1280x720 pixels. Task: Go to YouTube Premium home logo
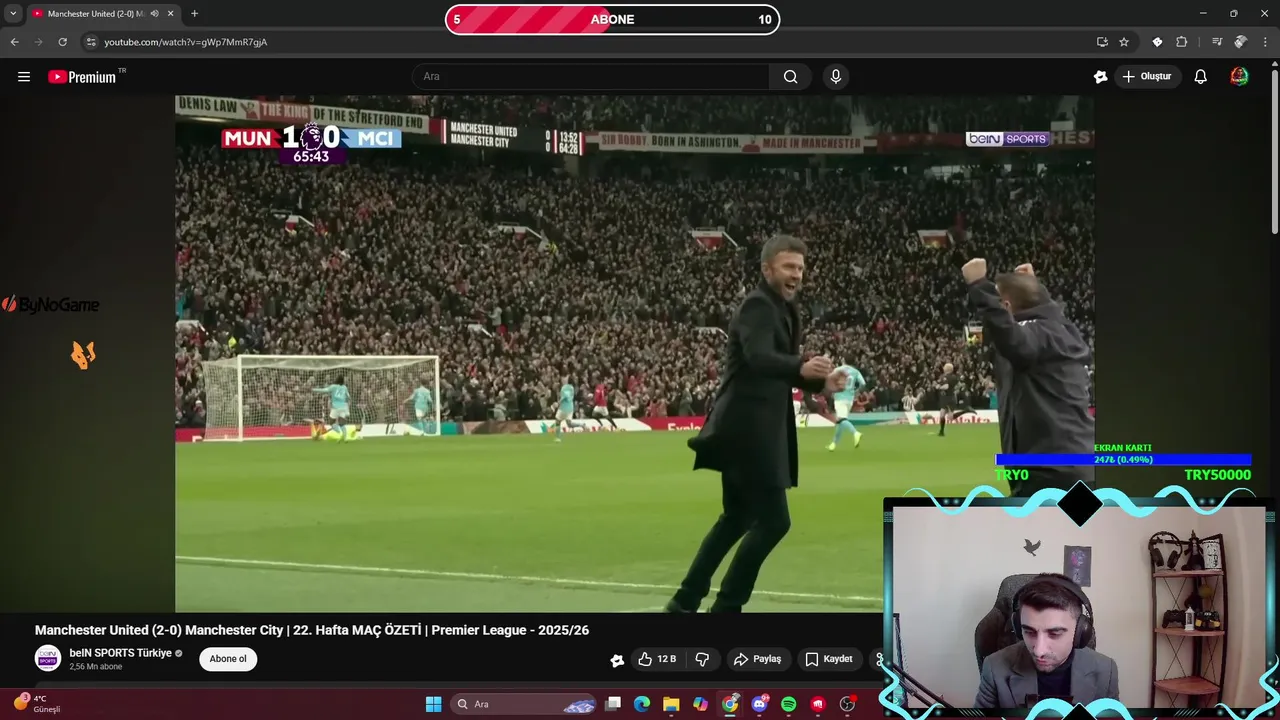(x=82, y=77)
